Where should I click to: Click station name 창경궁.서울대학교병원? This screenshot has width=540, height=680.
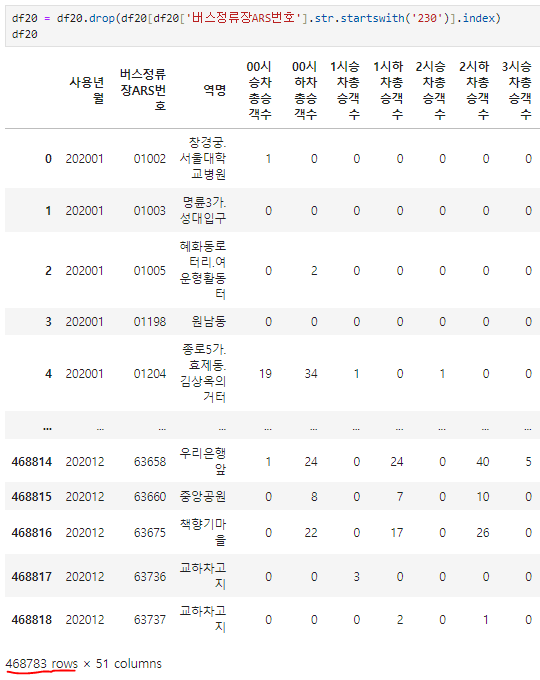coord(203,158)
